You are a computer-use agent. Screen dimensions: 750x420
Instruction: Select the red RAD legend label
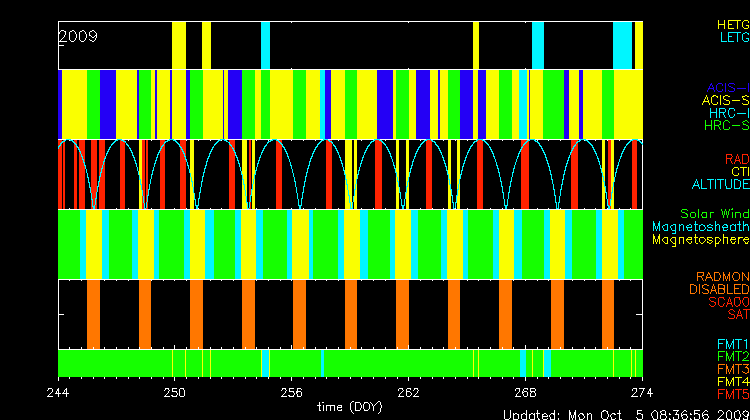(736, 159)
